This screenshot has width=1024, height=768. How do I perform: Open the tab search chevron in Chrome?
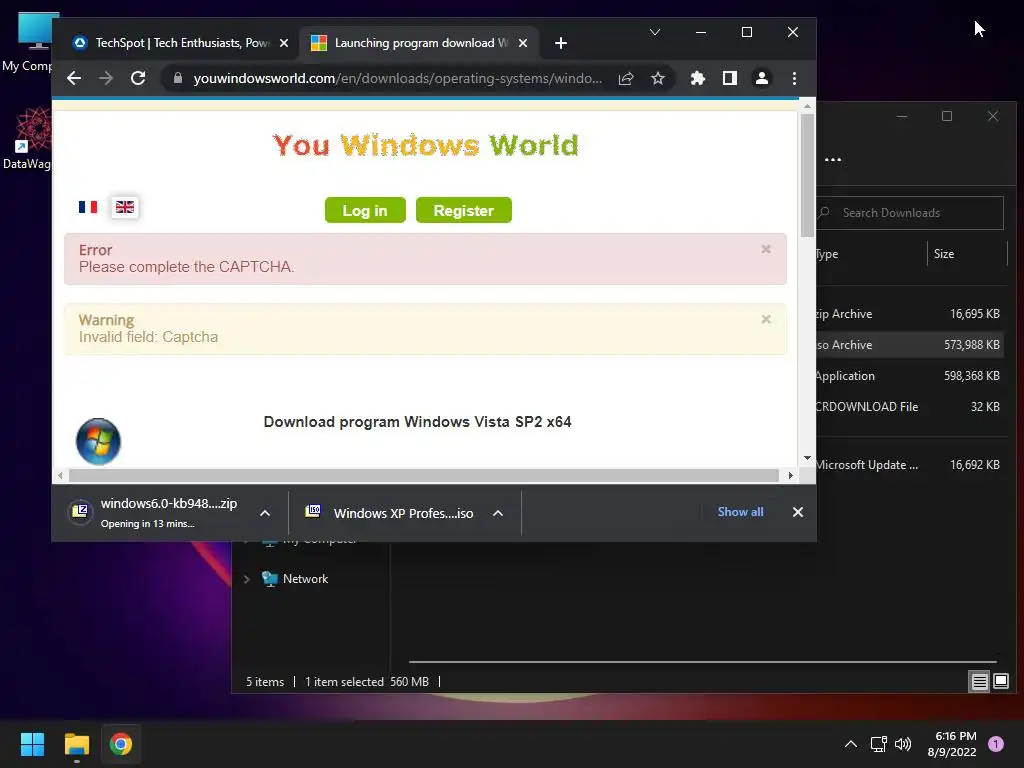[655, 32]
